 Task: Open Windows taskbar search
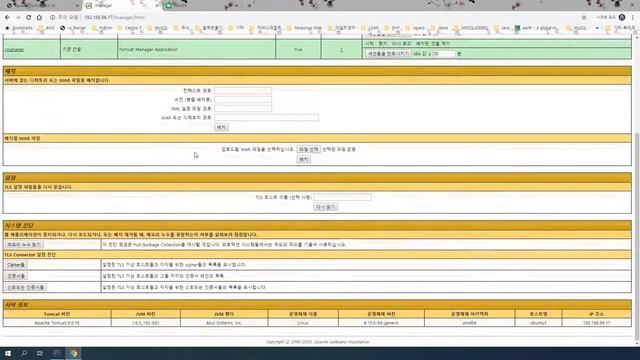pos(24,353)
